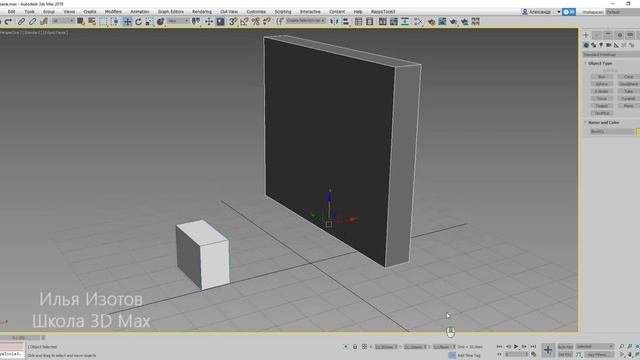Activate the Select and Rotate tool
640x360 pixels.
coord(138,22)
